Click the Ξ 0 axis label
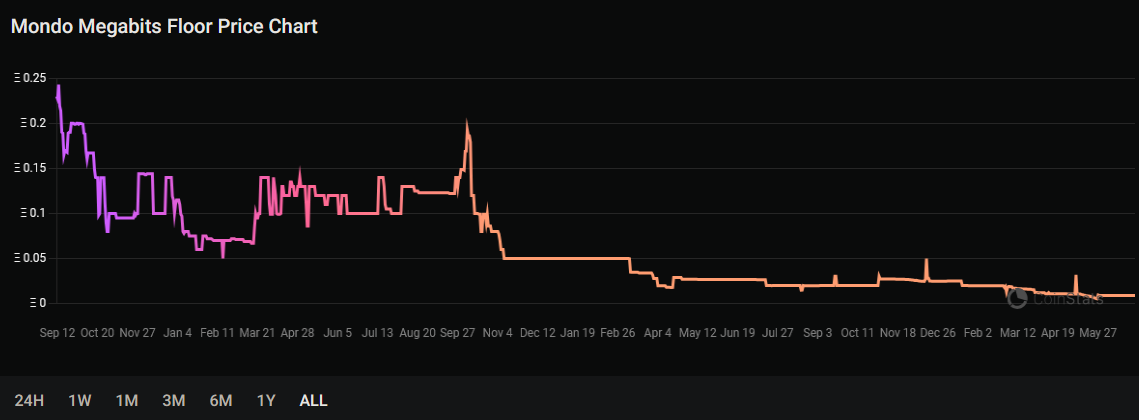This screenshot has width=1139, height=420. point(38,303)
